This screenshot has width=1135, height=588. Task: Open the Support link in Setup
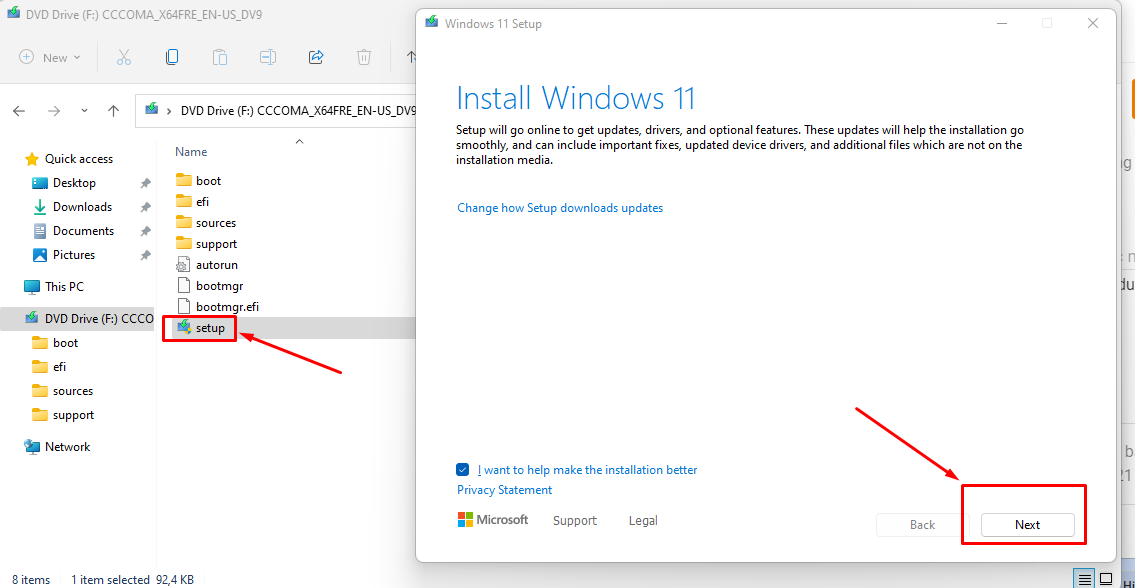(575, 520)
